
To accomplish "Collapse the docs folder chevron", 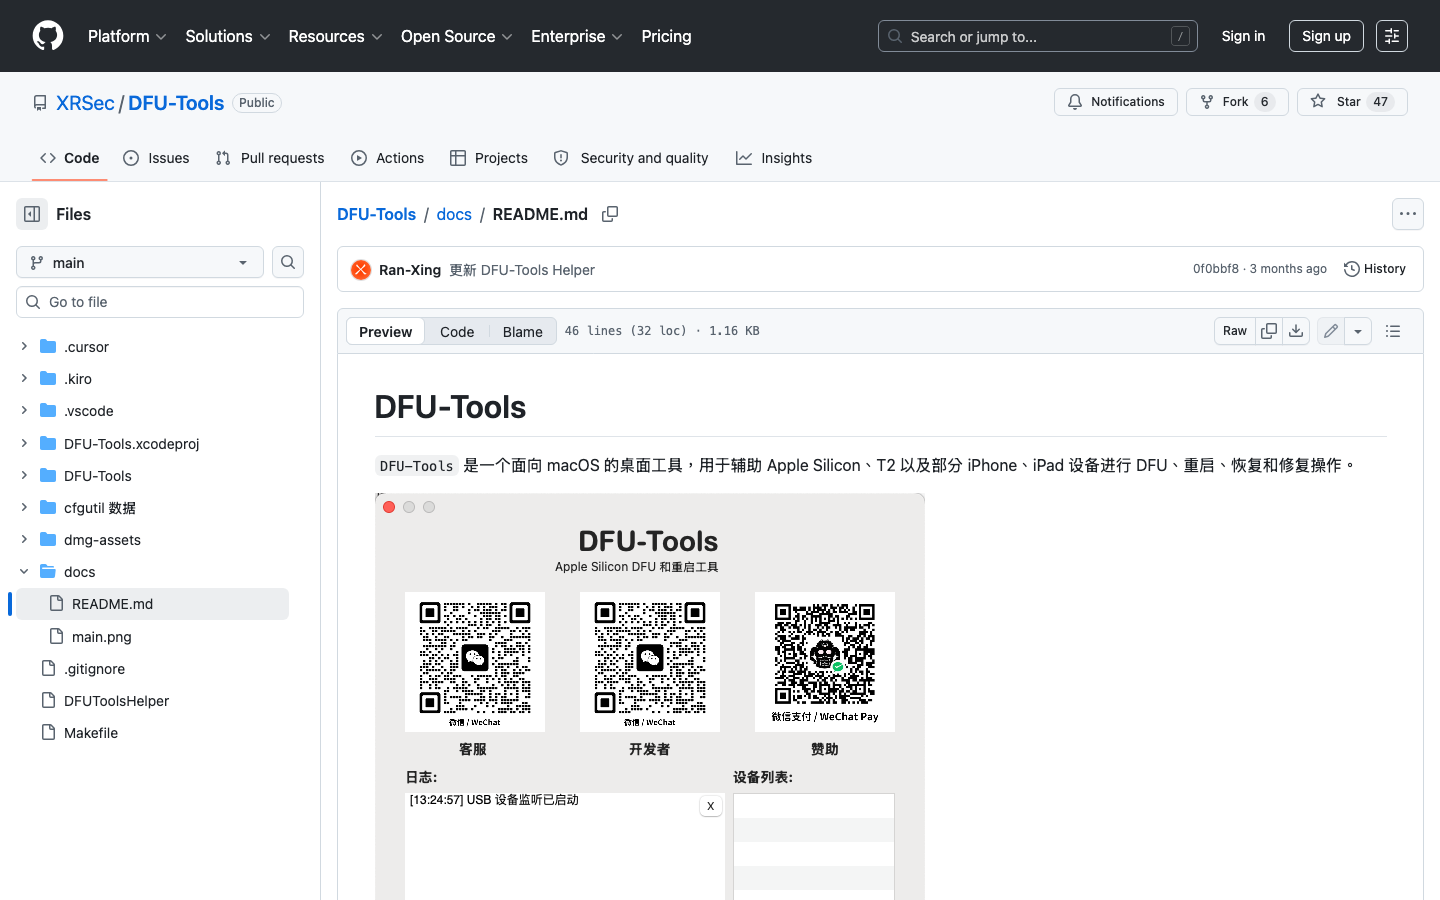I will 24,571.
